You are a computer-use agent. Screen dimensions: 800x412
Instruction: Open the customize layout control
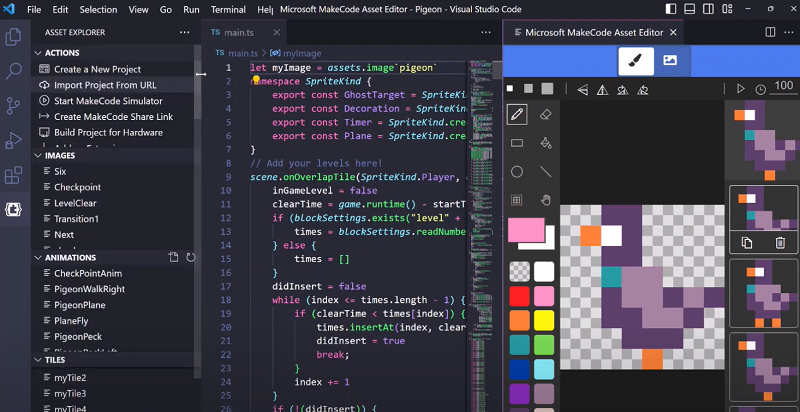(x=727, y=9)
